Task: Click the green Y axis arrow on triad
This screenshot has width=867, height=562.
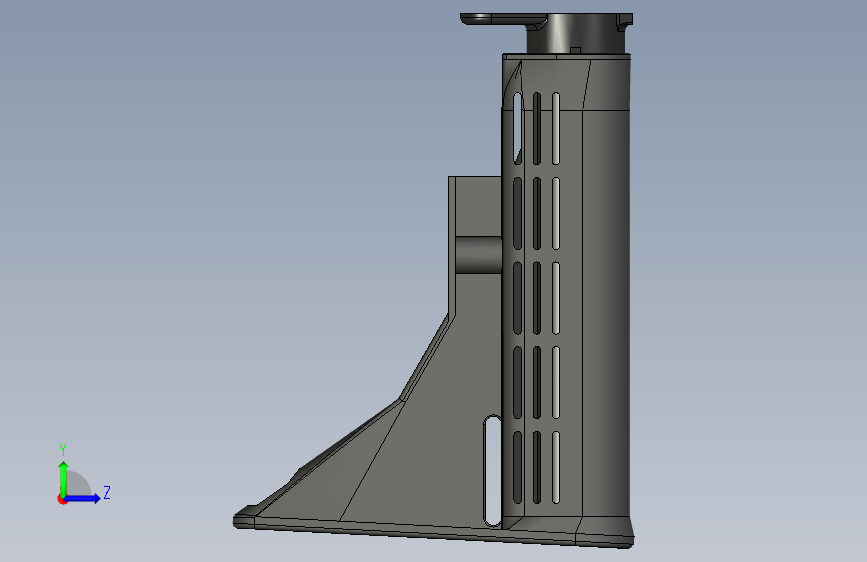Action: point(63,478)
